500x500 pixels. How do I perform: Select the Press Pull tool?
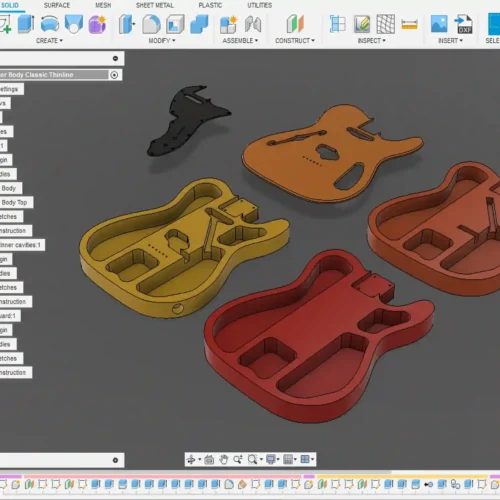(127, 24)
